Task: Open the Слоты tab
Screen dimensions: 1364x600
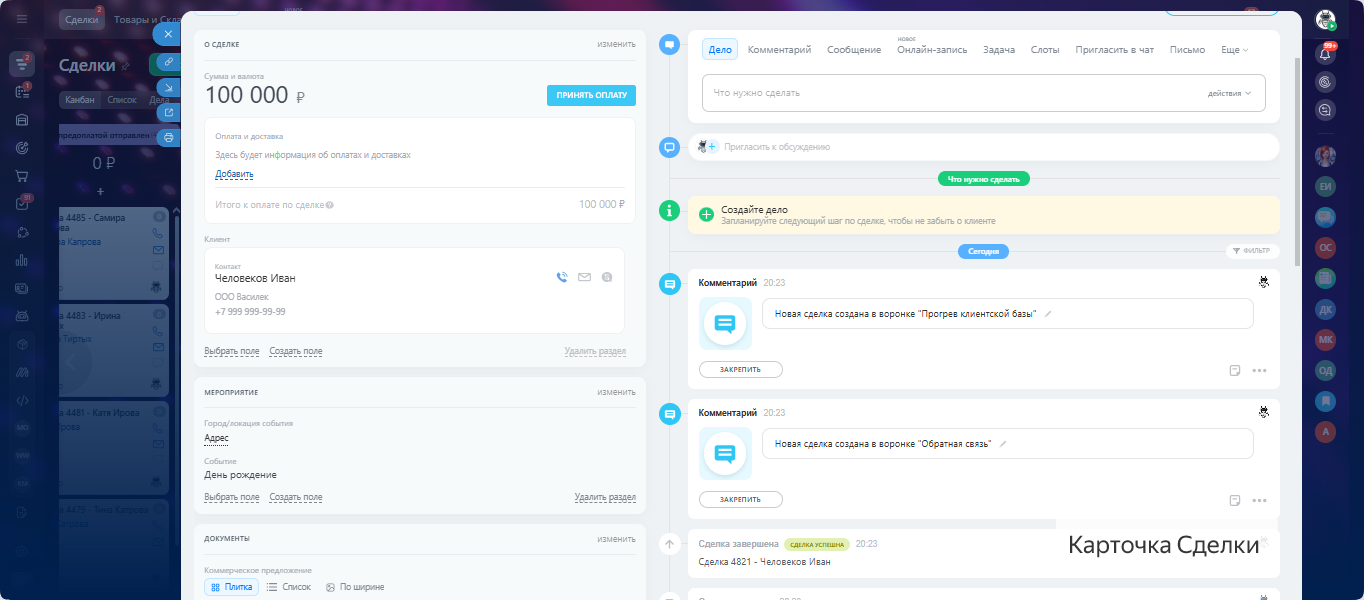Action: point(1045,49)
